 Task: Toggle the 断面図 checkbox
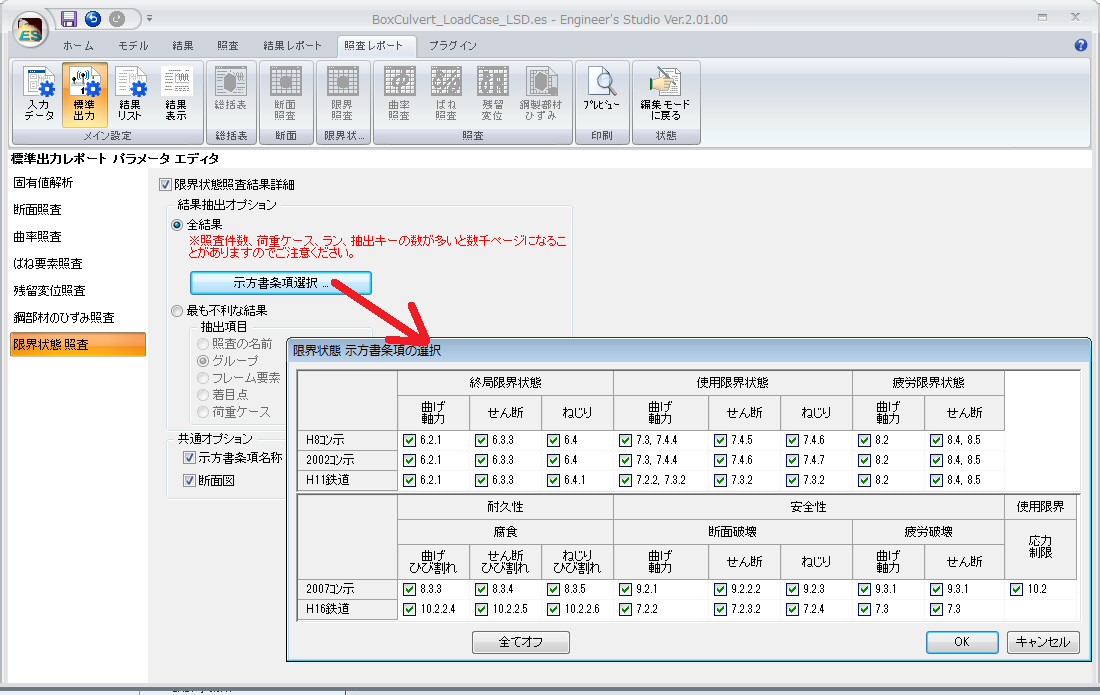pos(189,480)
